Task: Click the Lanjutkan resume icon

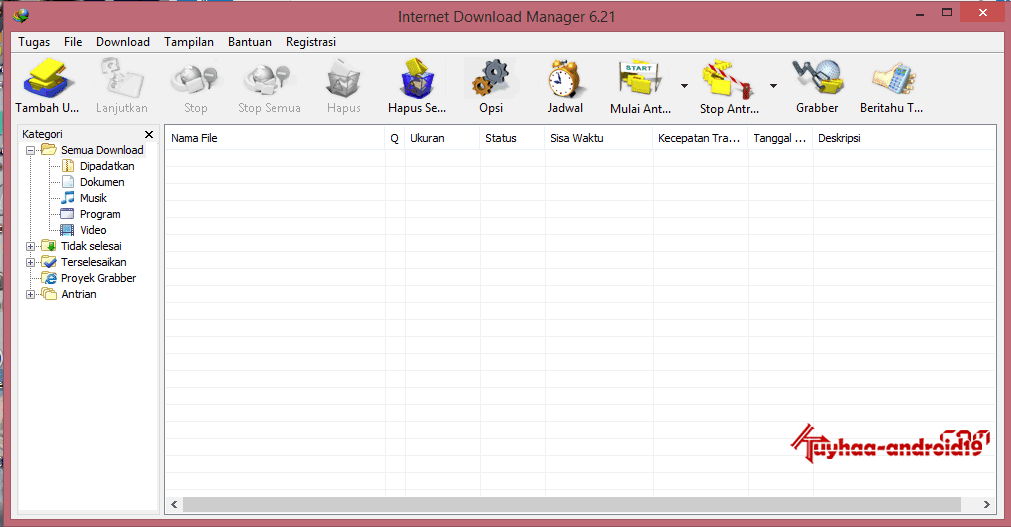Action: pos(121,78)
